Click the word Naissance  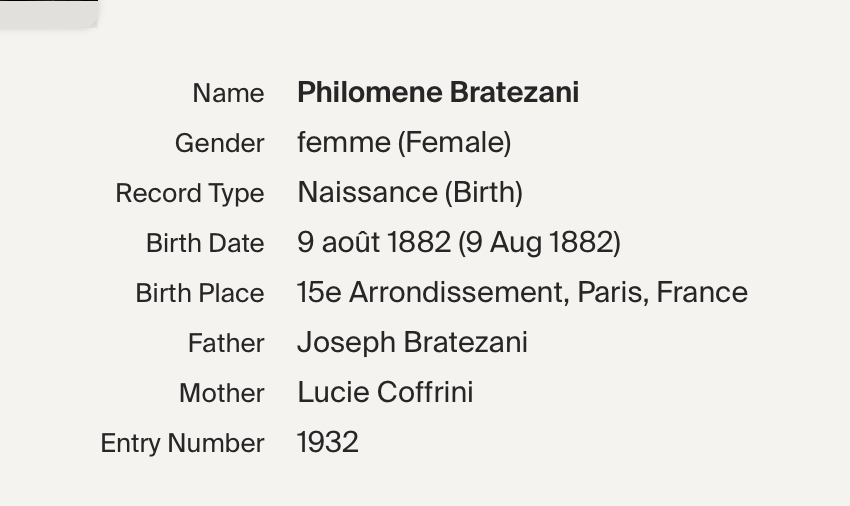368,193
